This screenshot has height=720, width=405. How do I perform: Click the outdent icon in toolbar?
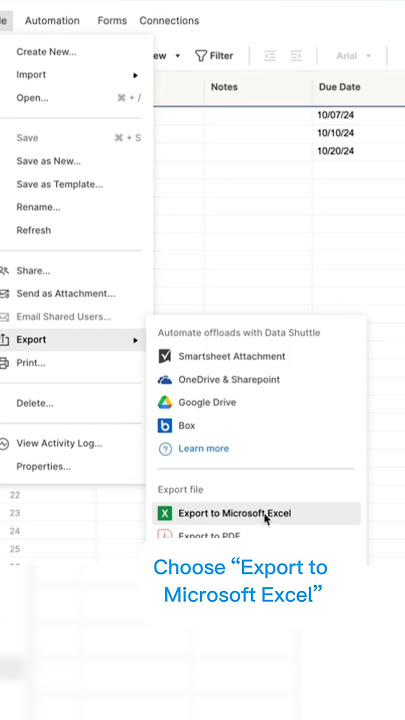[x=270, y=56]
